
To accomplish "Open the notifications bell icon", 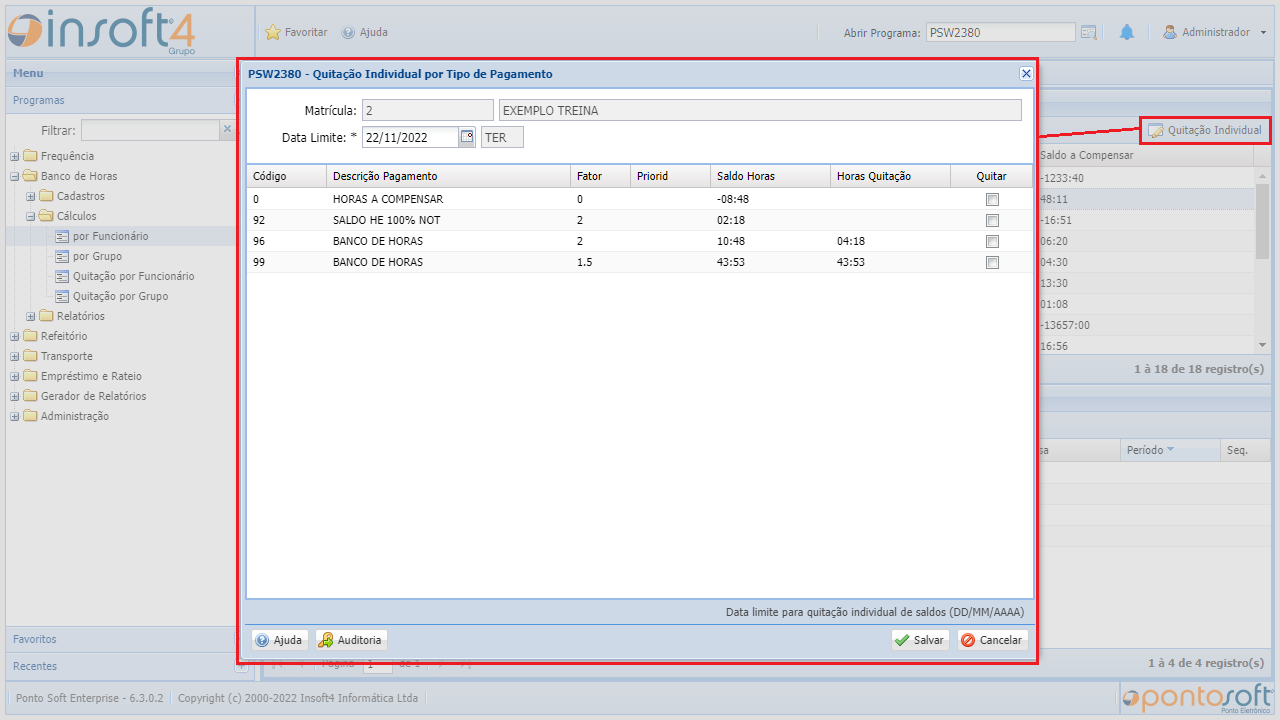I will (1127, 32).
